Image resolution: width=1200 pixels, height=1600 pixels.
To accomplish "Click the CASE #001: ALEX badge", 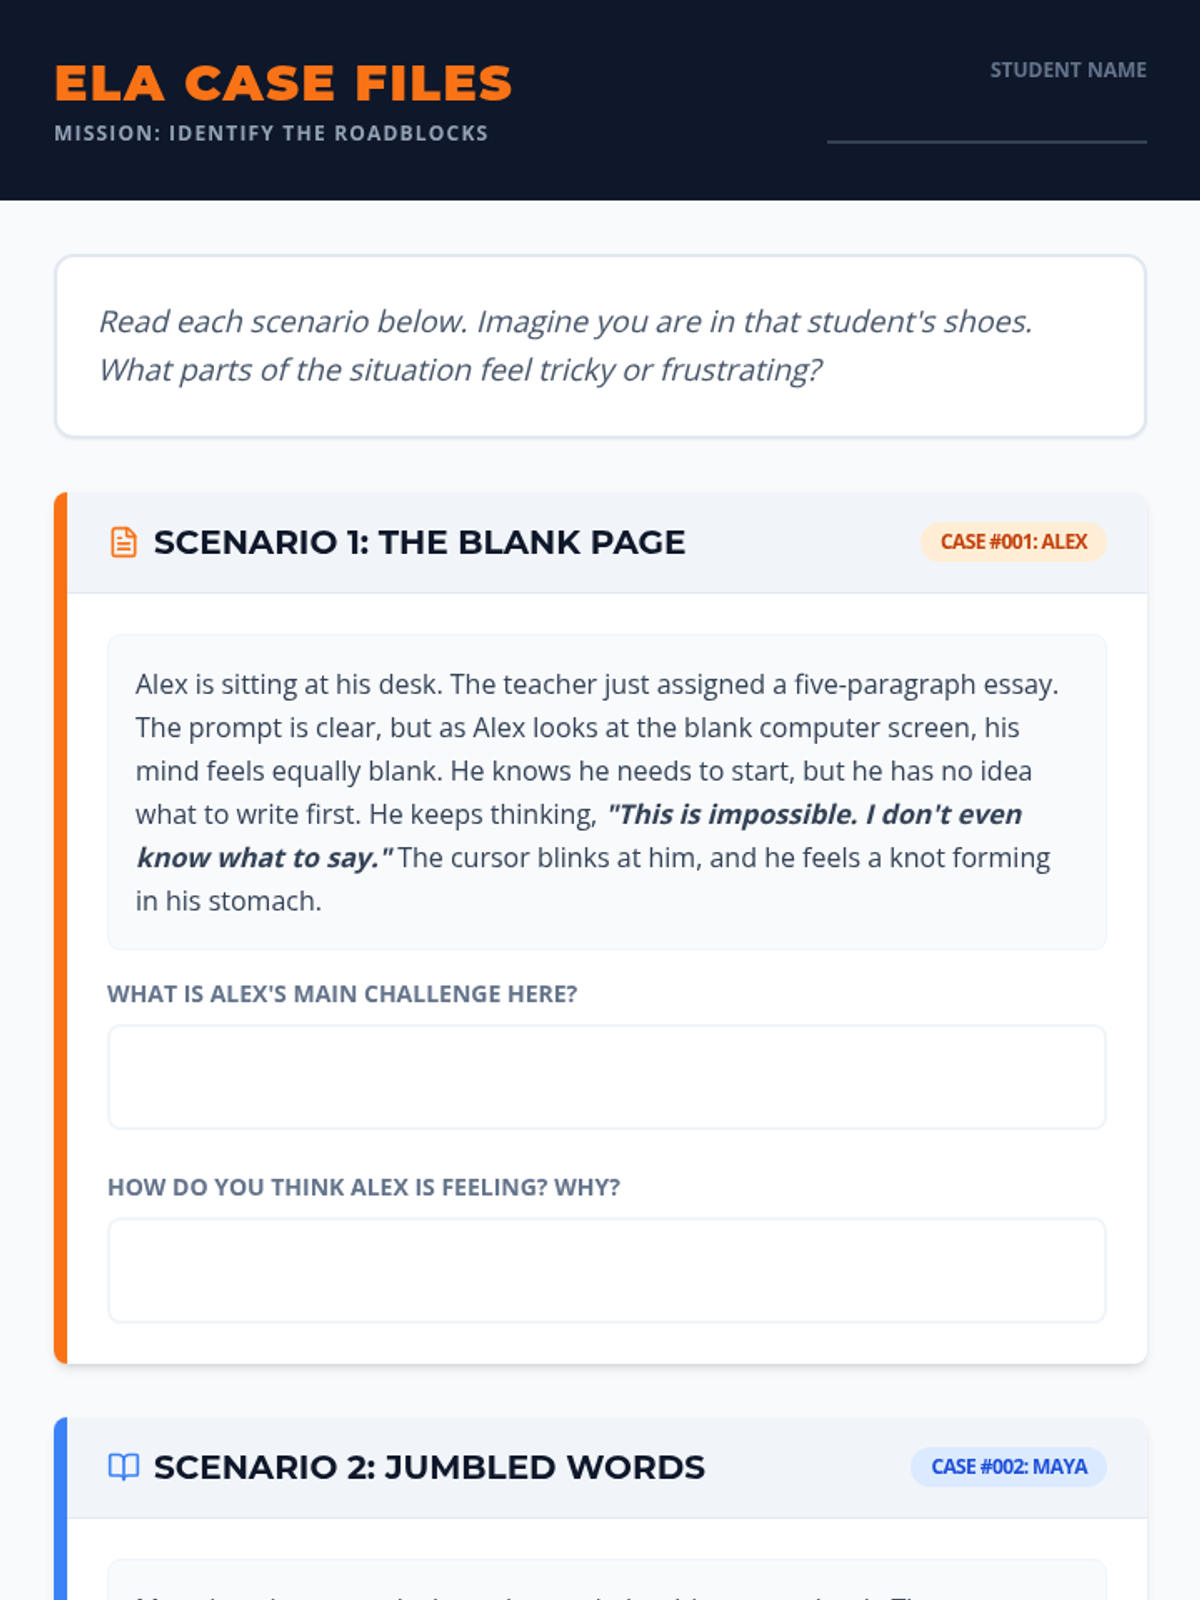I will 1013,542.
